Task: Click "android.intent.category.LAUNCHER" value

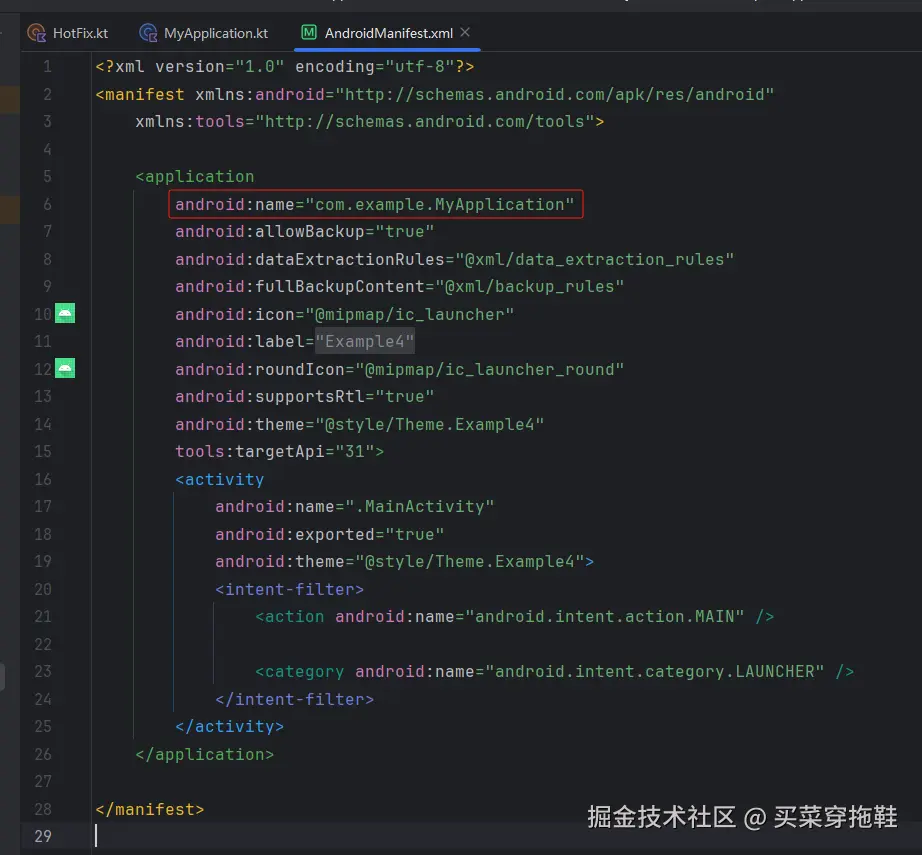Action: [x=654, y=672]
